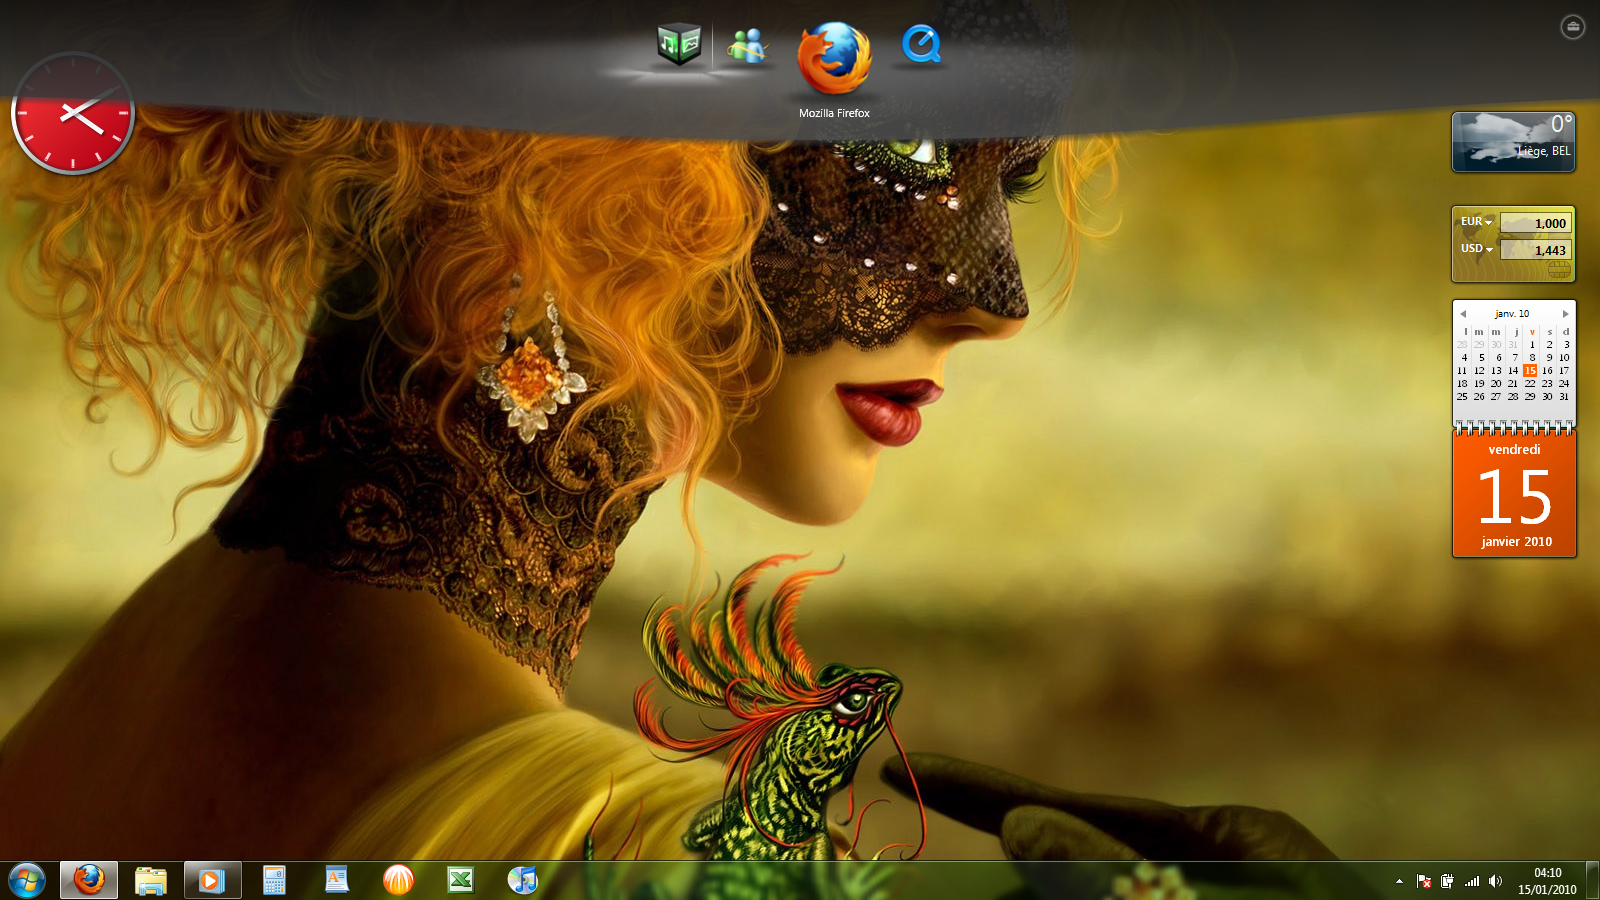
Task: Expand the USD currency dropdown
Action: pos(1476,249)
